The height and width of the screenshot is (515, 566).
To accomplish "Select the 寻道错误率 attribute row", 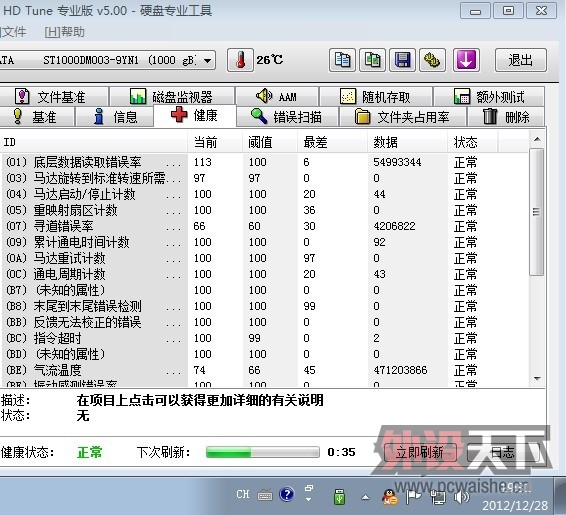I will [267, 226].
